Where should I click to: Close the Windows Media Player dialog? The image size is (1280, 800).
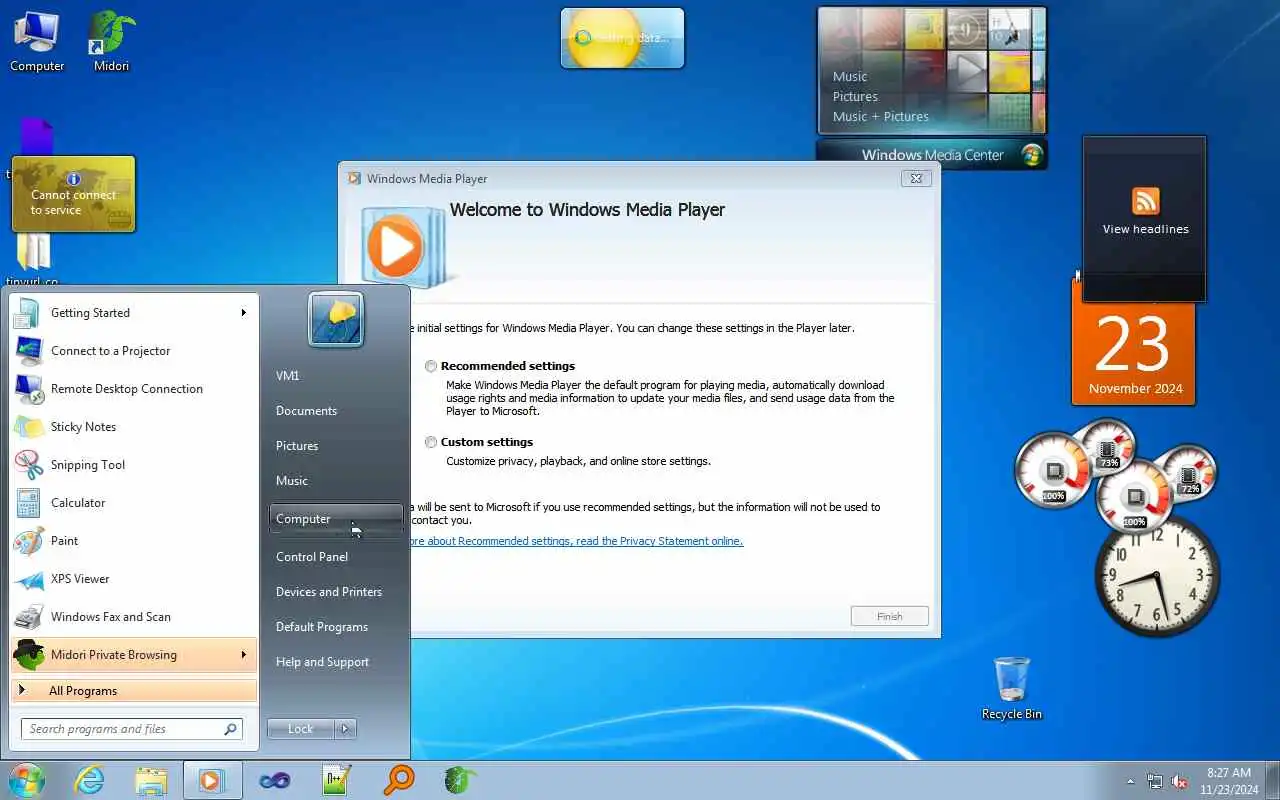click(x=916, y=178)
